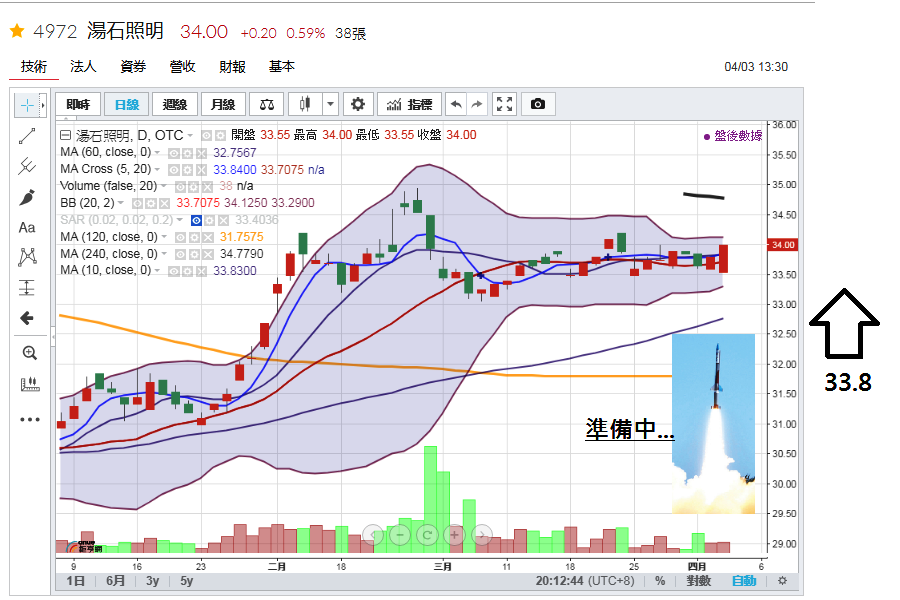Toggle visibility of 湯石照明 main series
This screenshot has width=900, height=600.
click(207, 136)
